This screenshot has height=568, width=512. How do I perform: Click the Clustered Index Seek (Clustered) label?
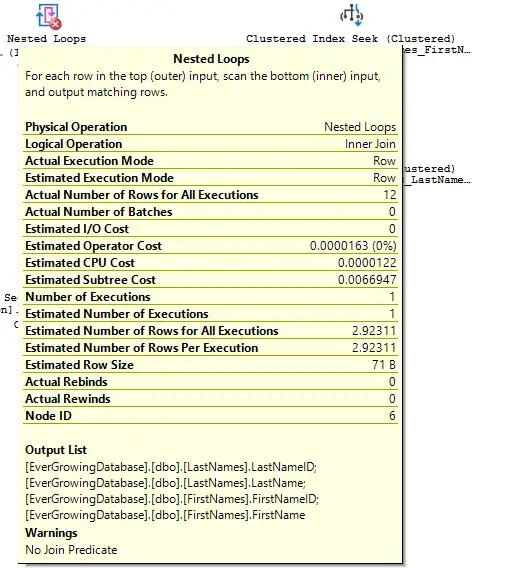pyautogui.click(x=350, y=39)
